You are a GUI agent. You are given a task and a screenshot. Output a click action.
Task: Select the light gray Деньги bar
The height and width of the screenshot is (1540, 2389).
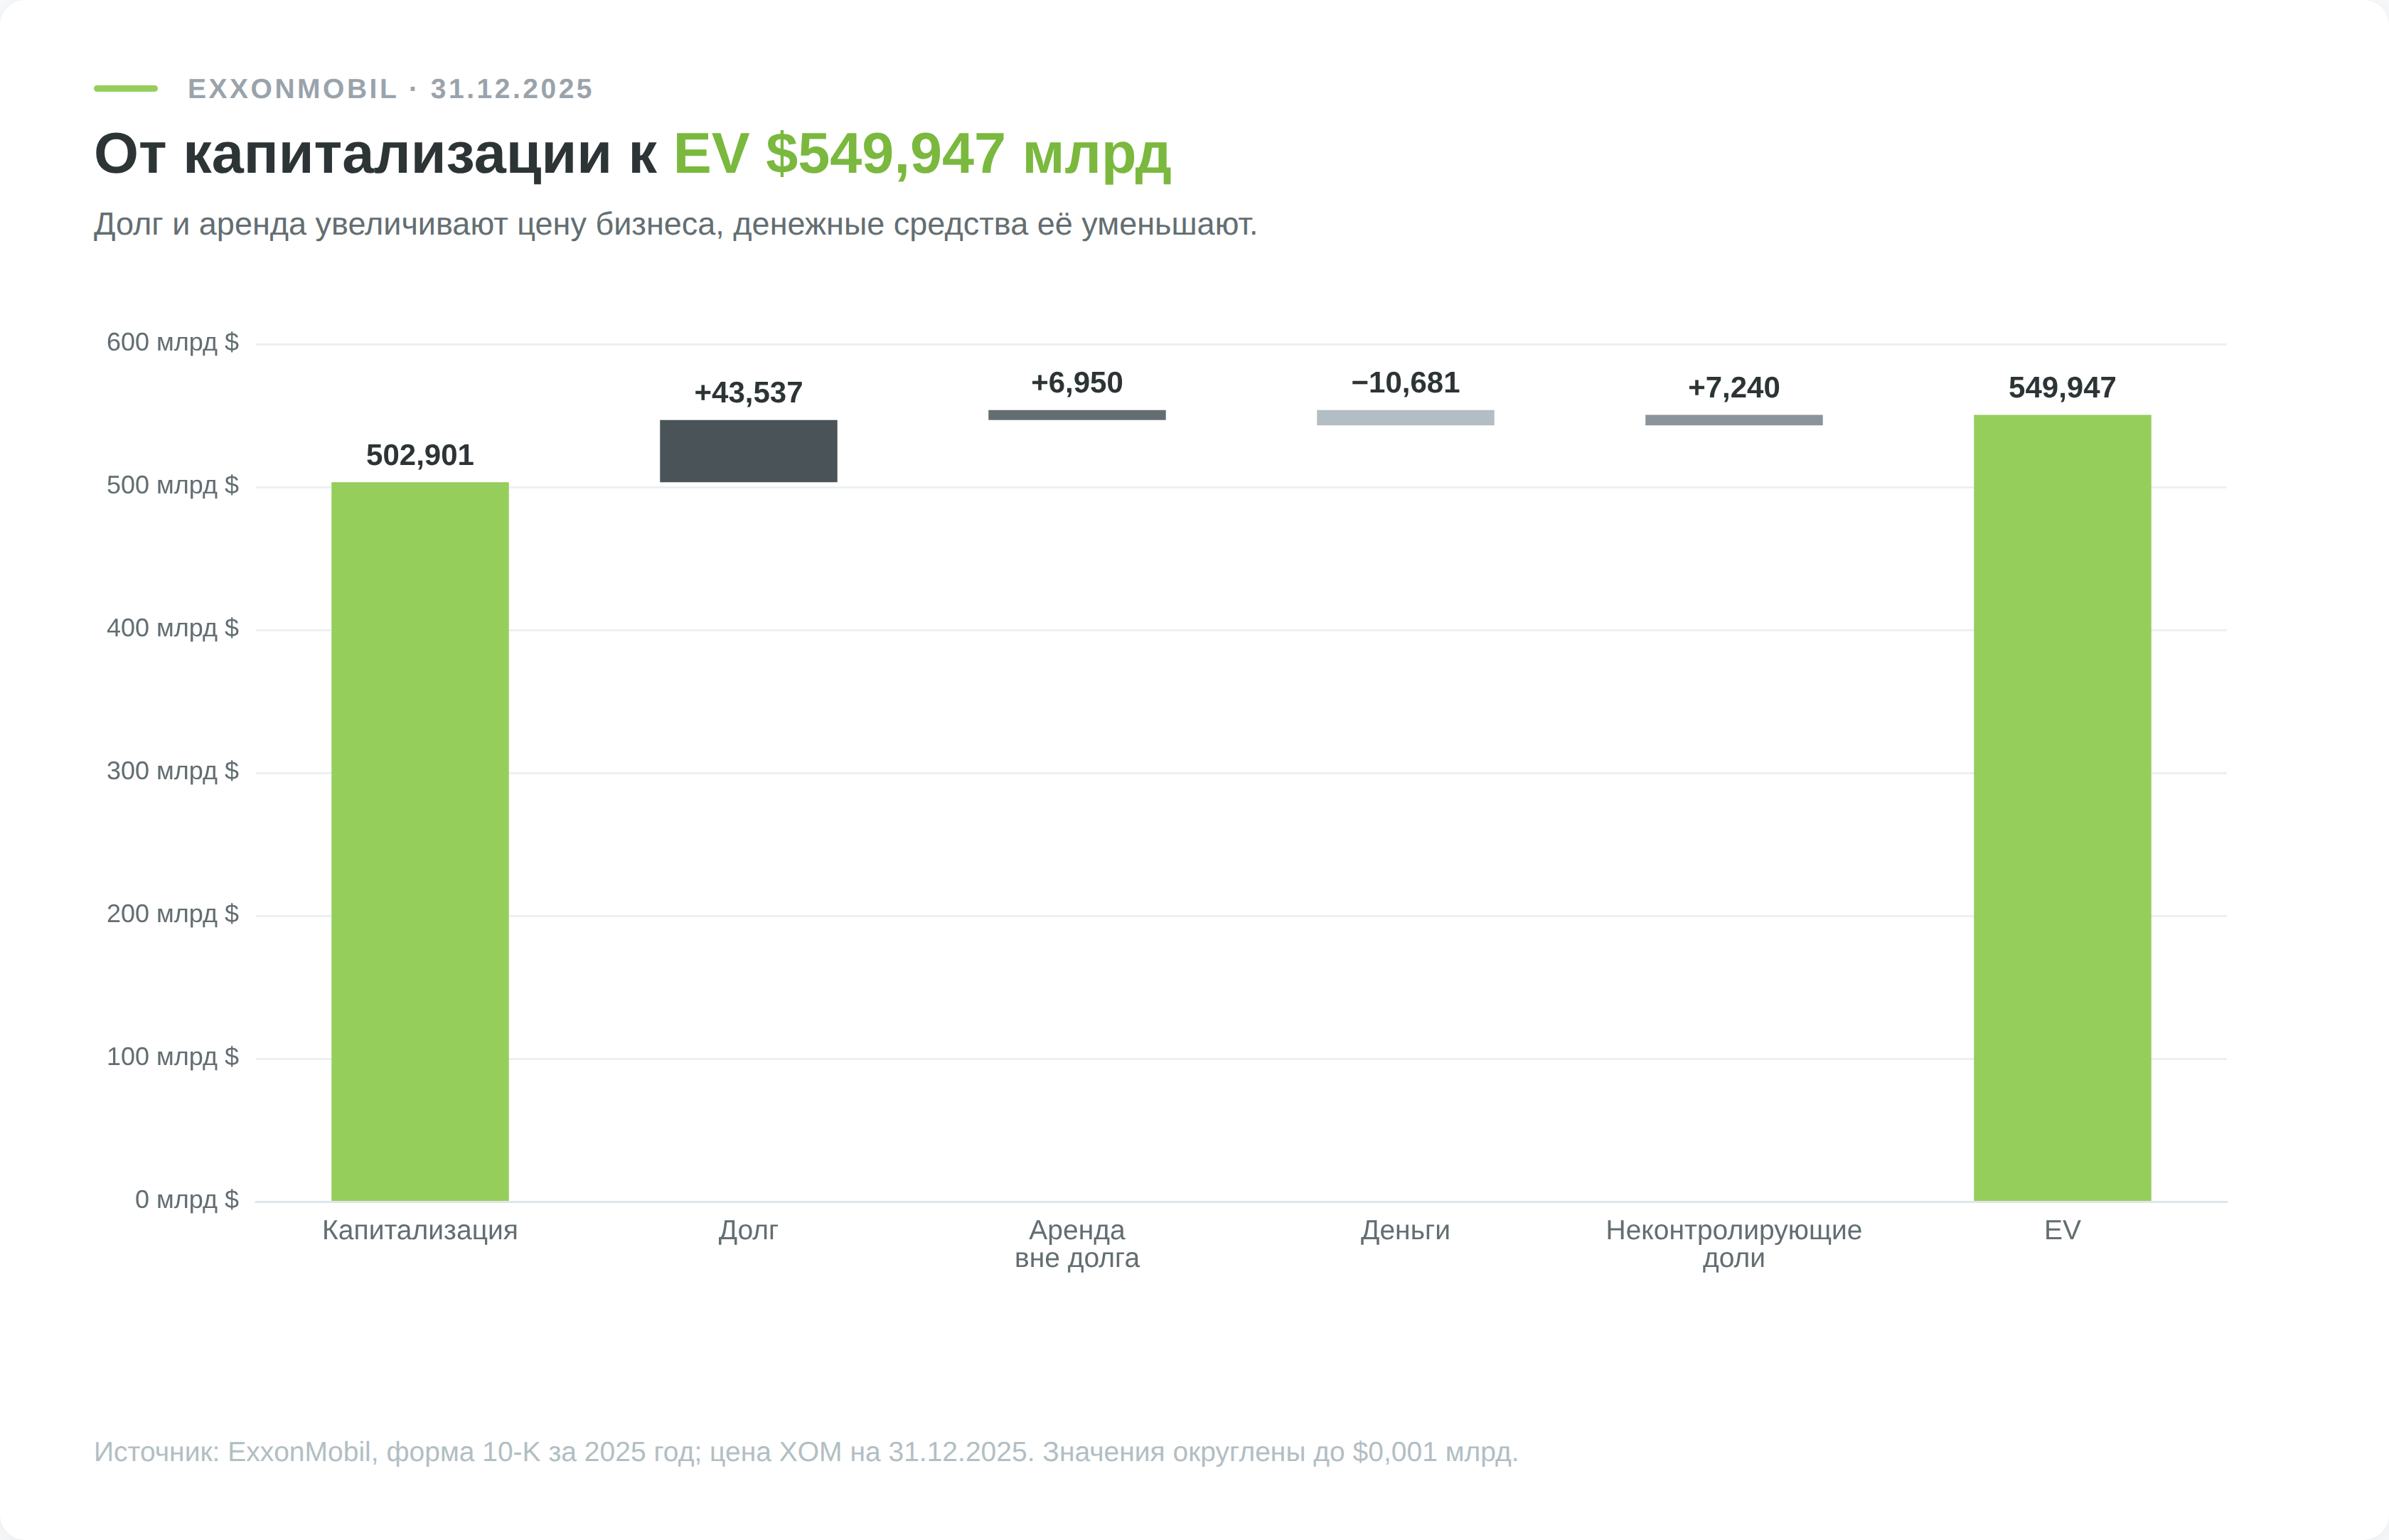tap(1405, 417)
